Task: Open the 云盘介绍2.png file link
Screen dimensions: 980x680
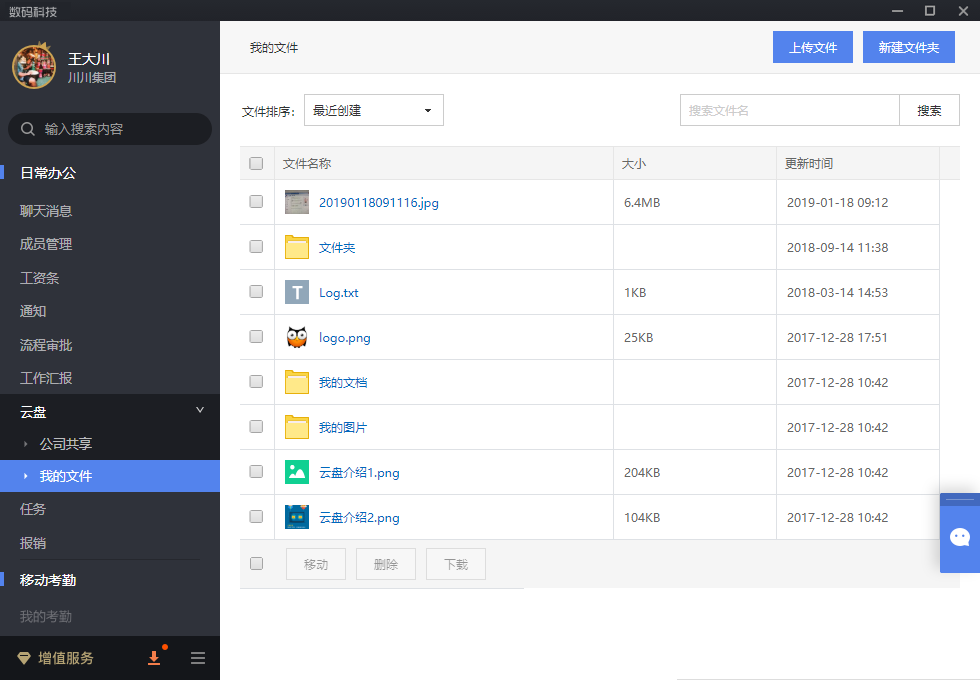Action: click(359, 518)
